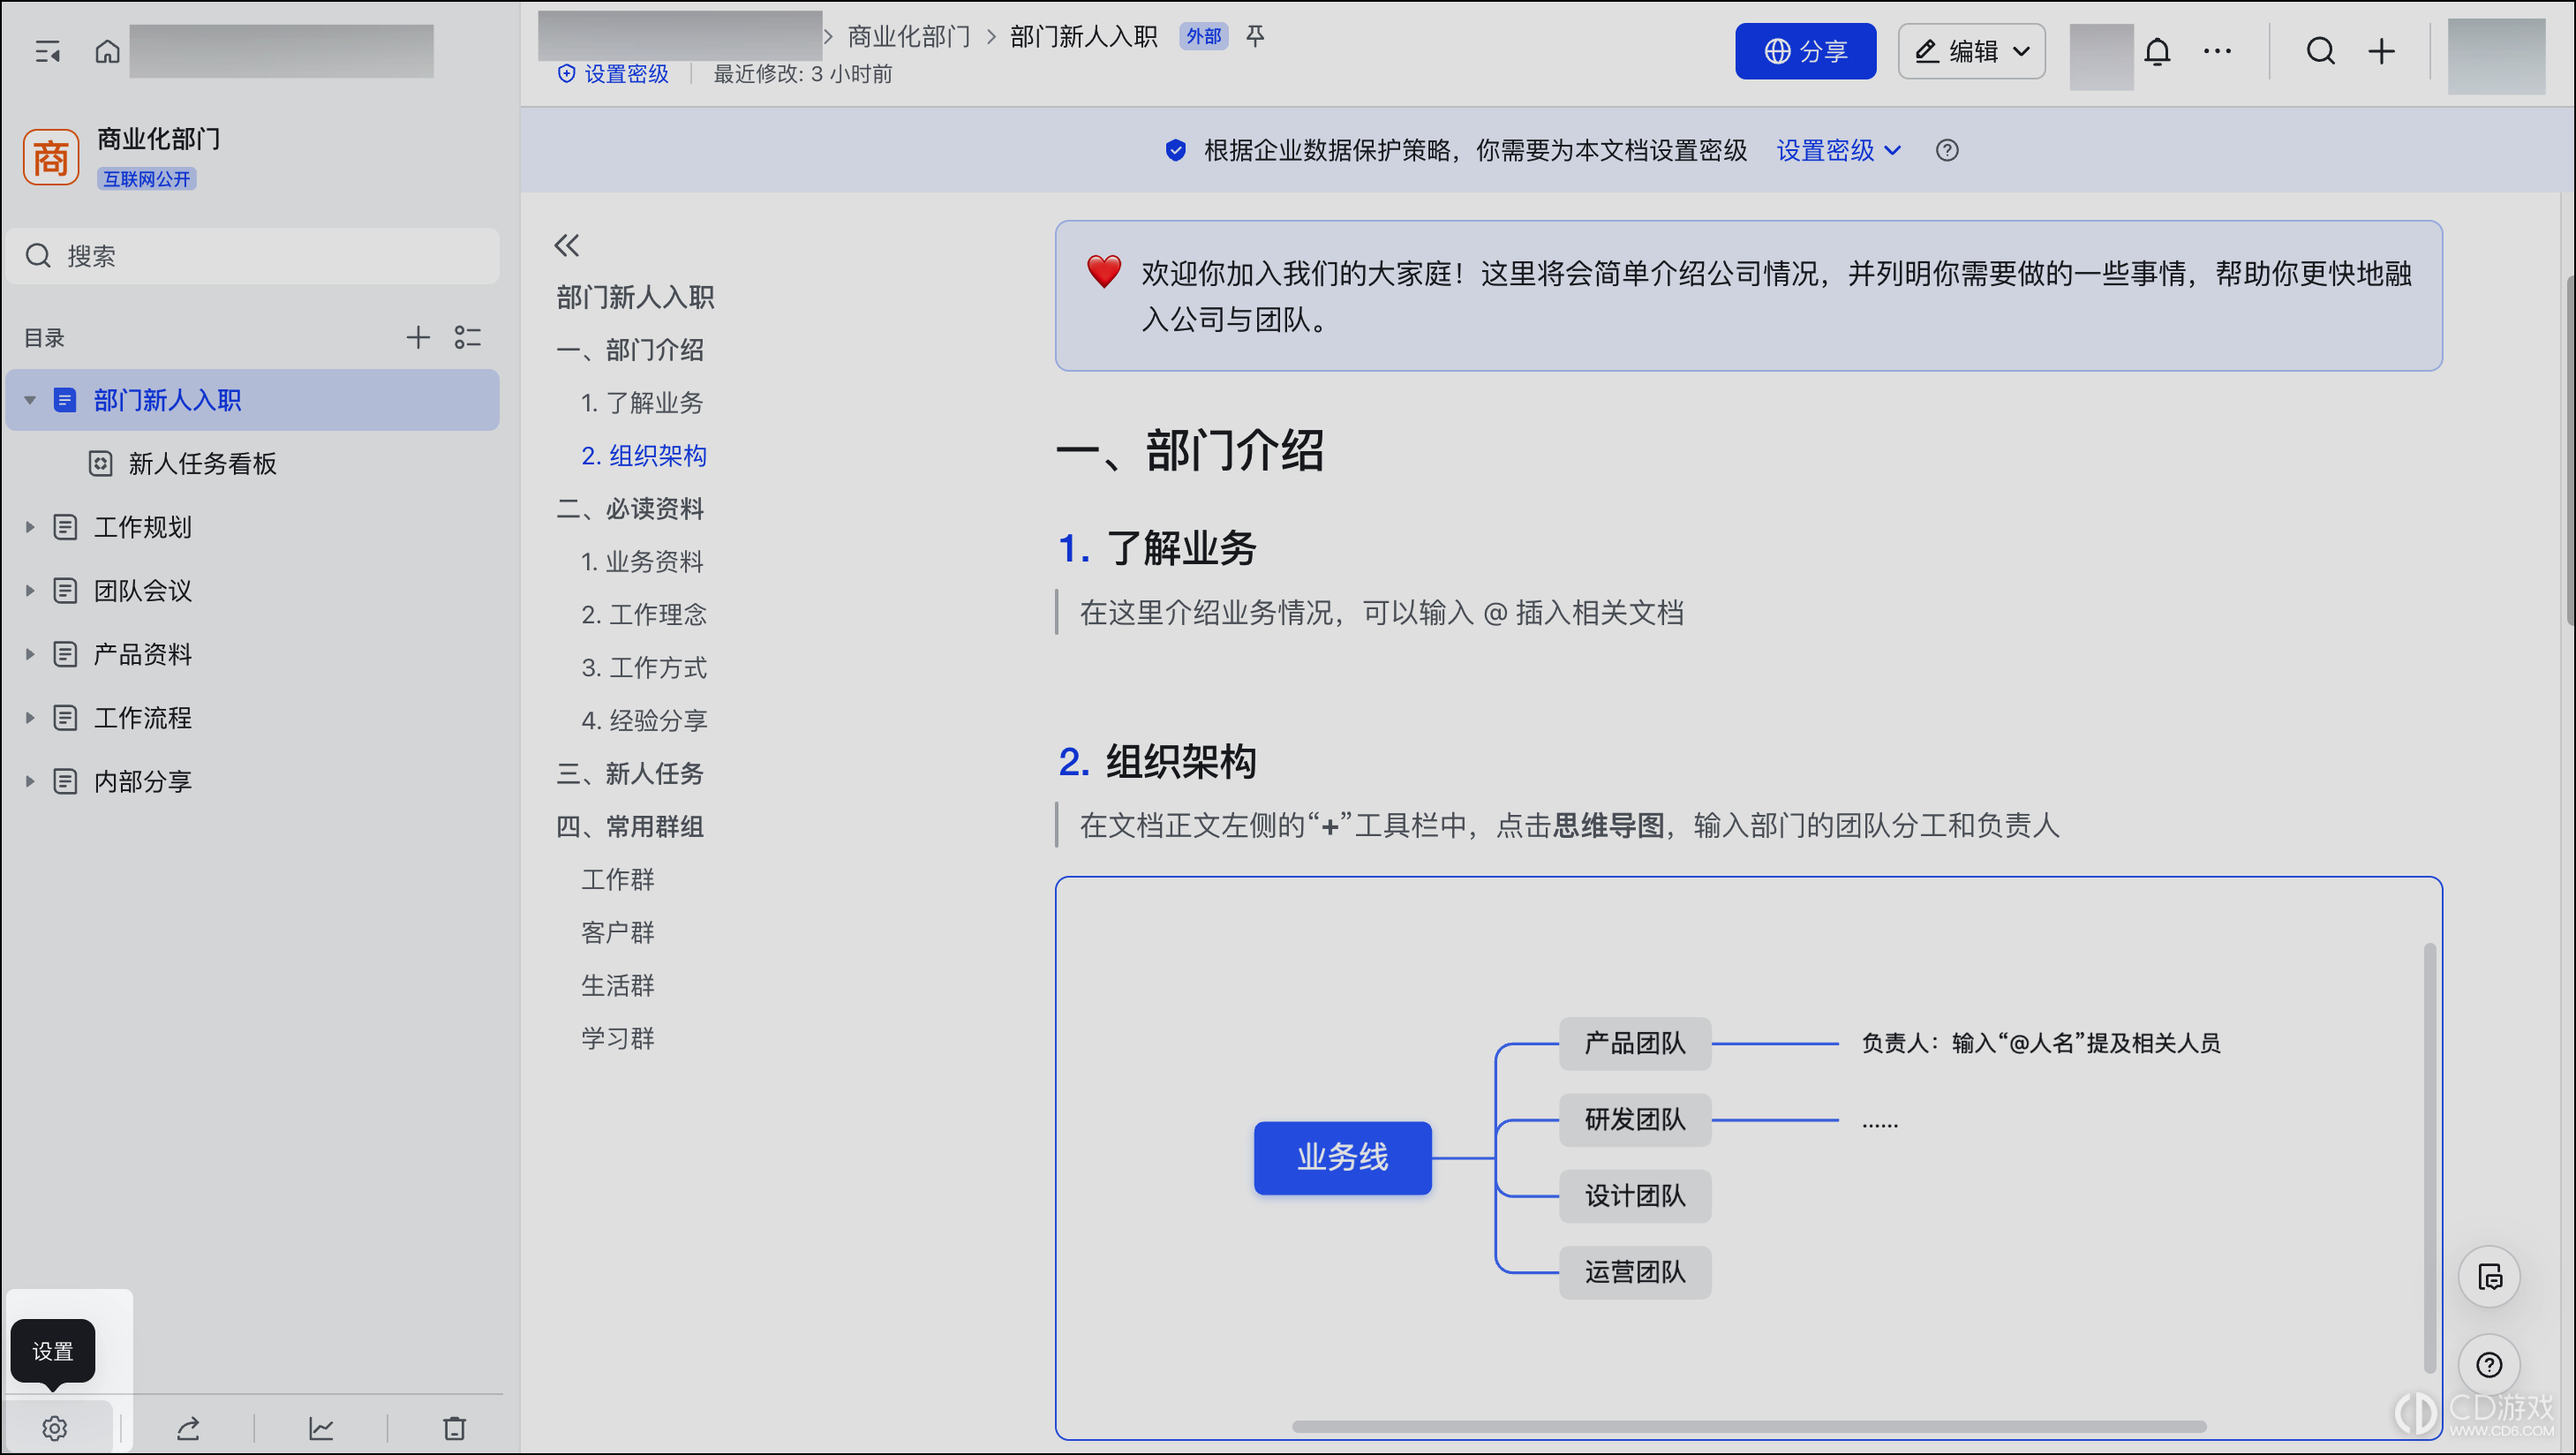Add a new page in 目录

[417, 338]
